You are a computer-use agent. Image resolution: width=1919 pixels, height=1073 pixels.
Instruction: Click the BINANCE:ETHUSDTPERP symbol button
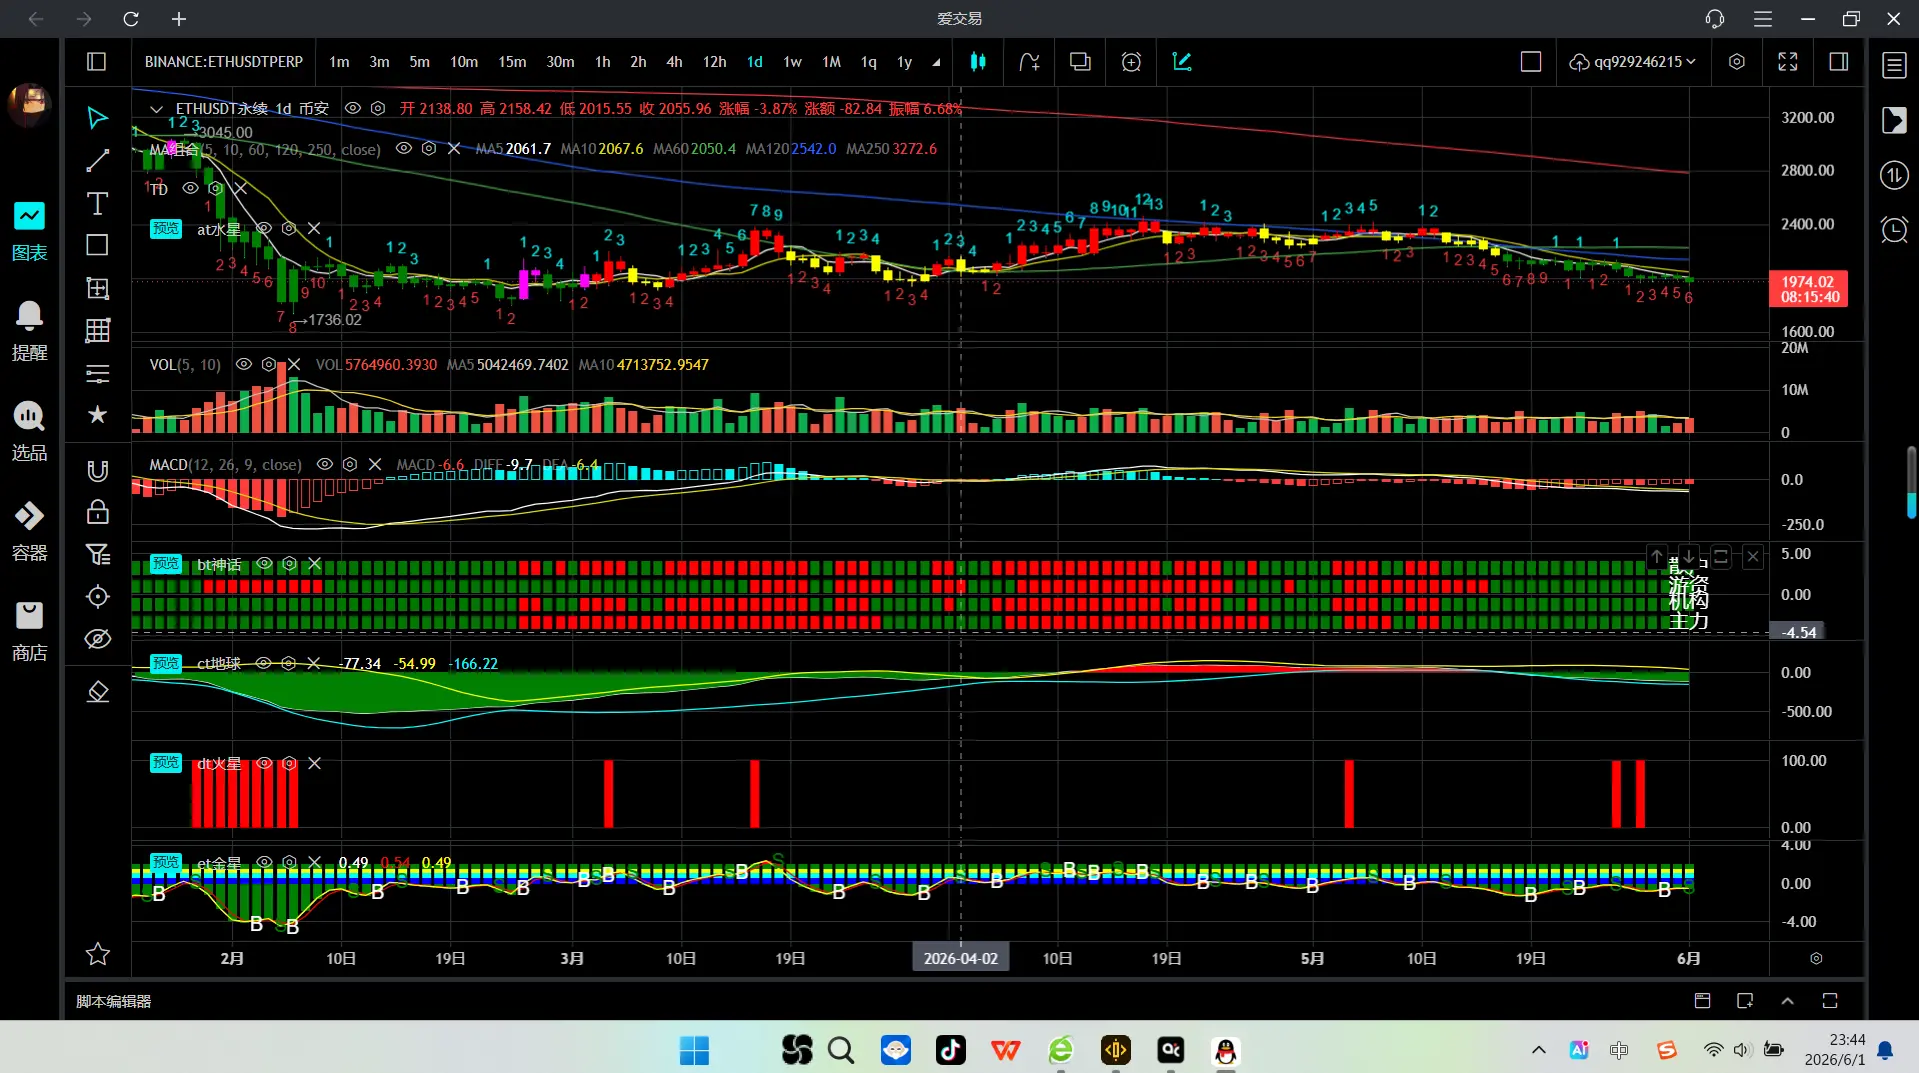224,62
